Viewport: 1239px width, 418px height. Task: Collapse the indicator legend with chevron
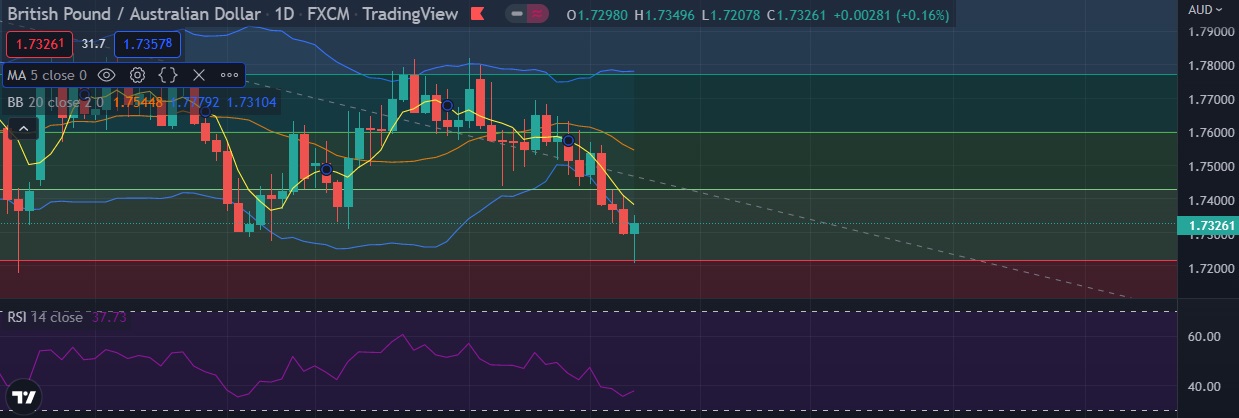click(25, 127)
